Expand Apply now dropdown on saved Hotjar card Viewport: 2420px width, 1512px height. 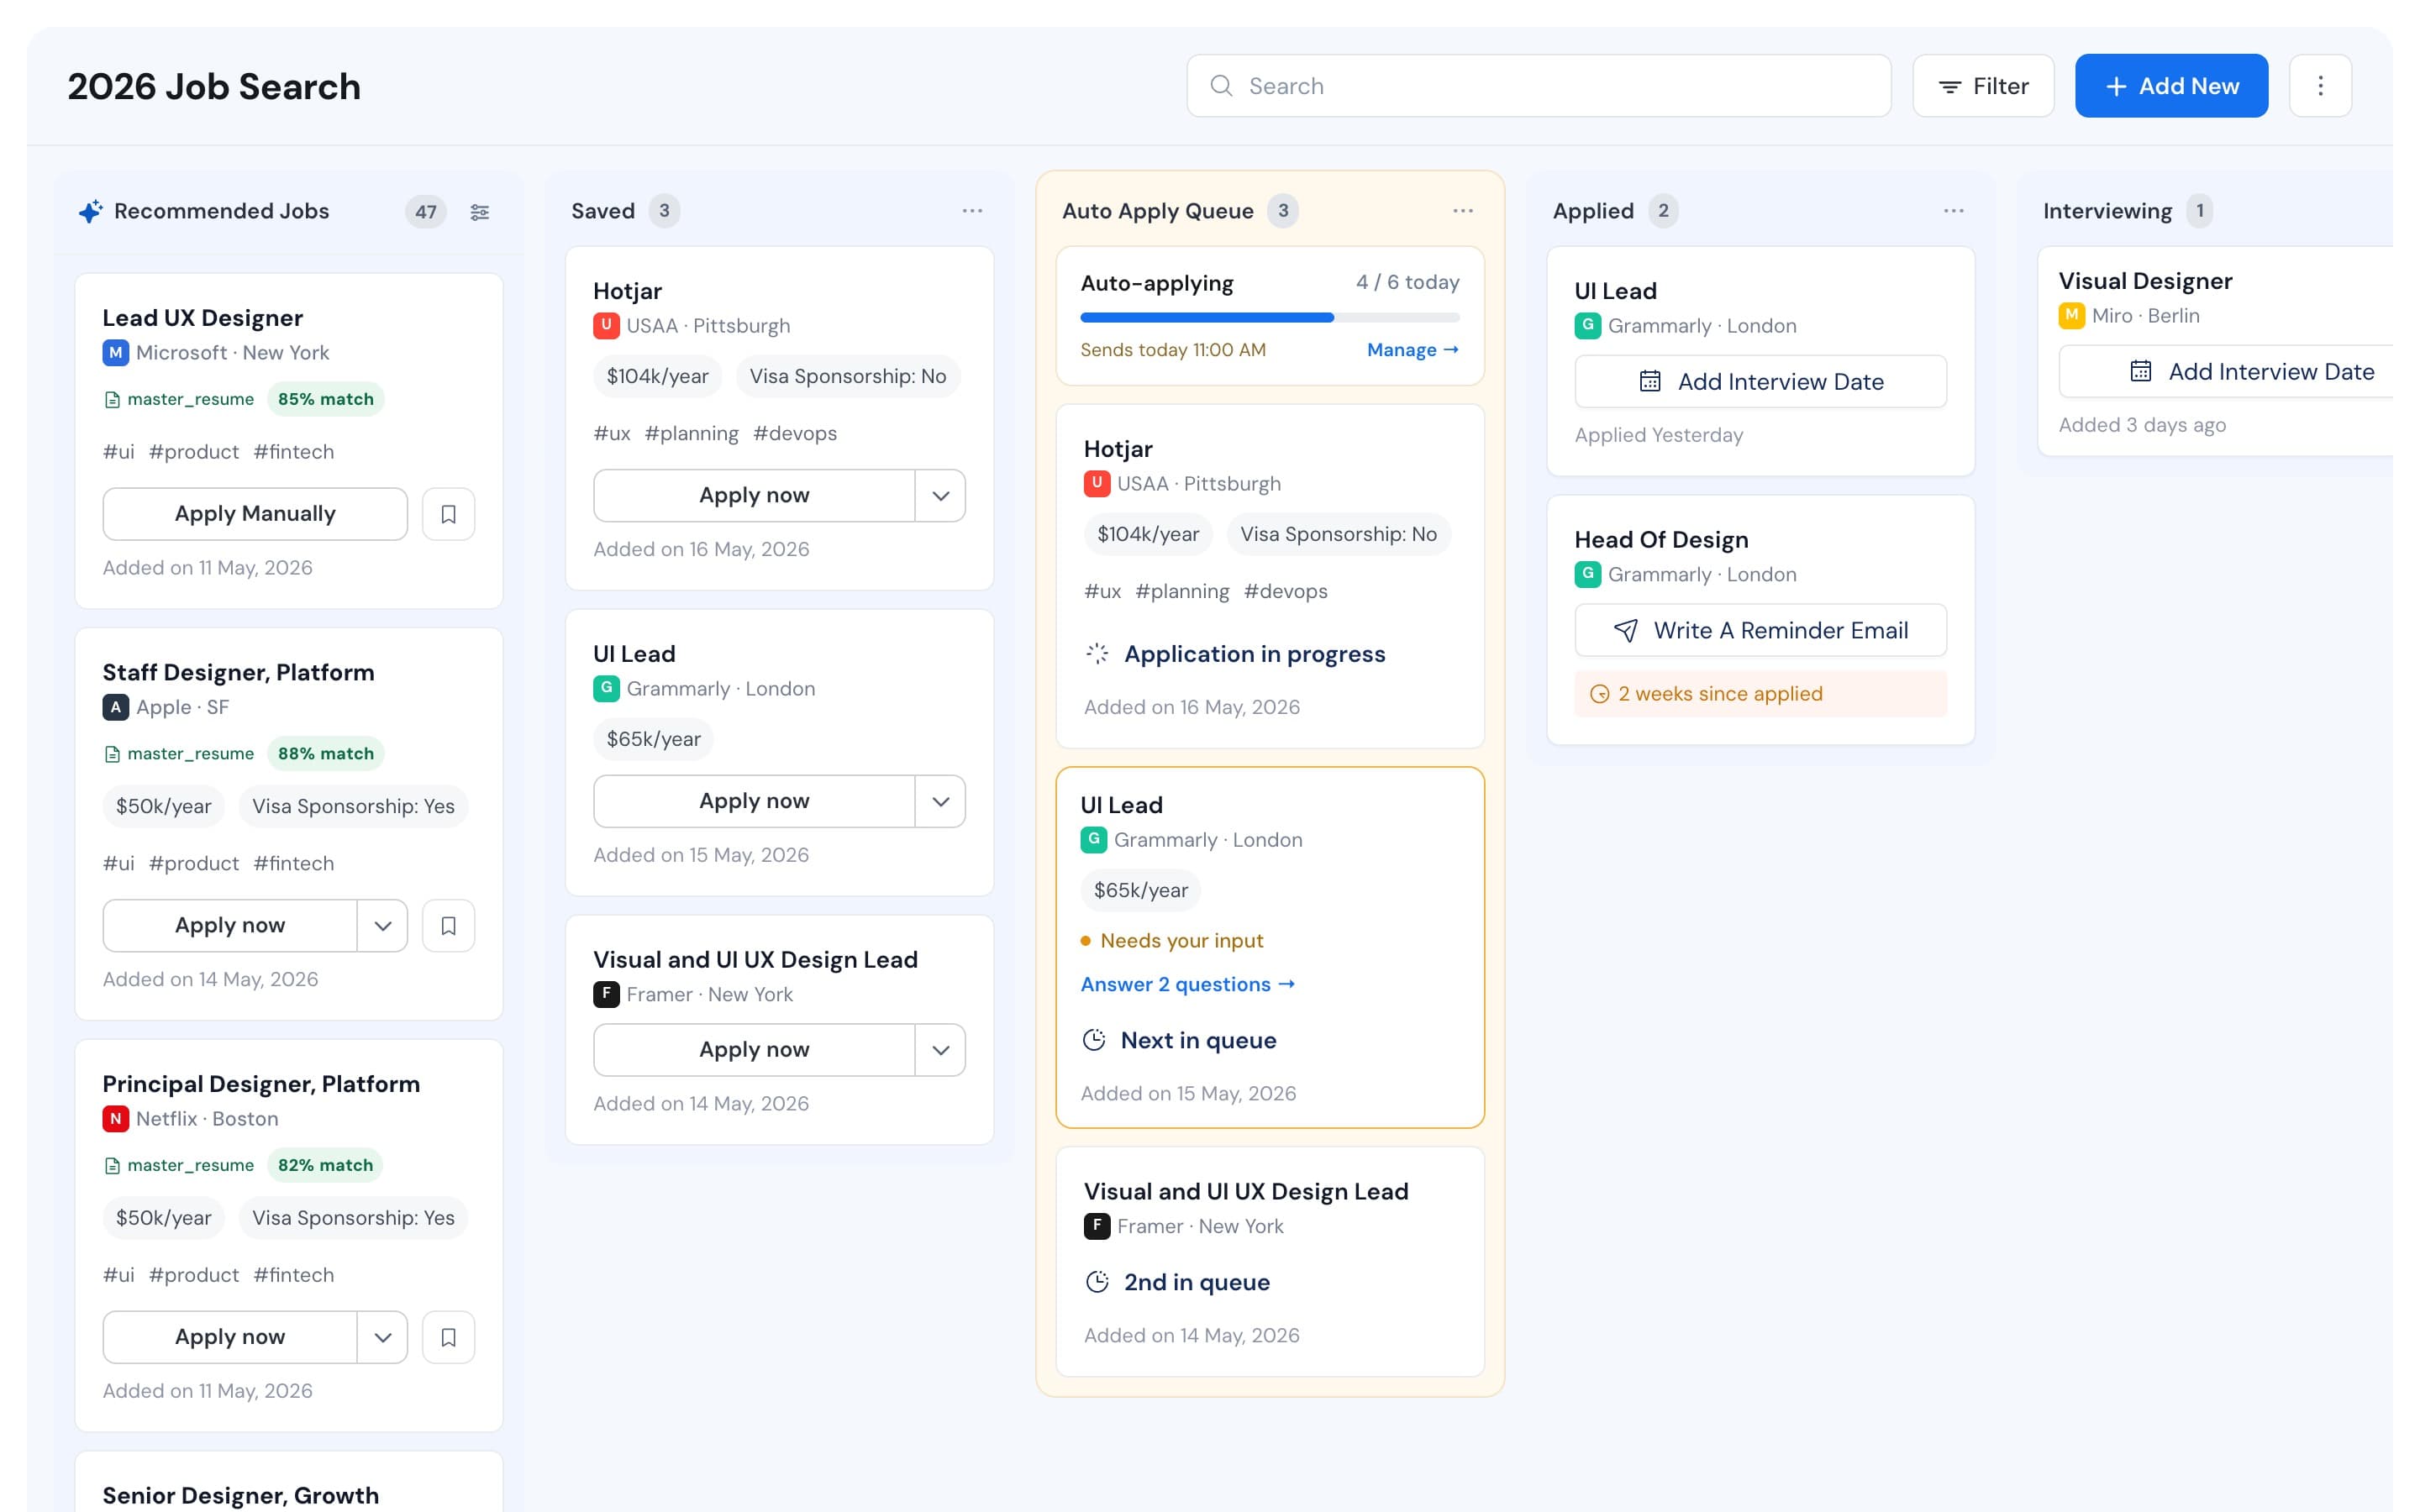940,496
